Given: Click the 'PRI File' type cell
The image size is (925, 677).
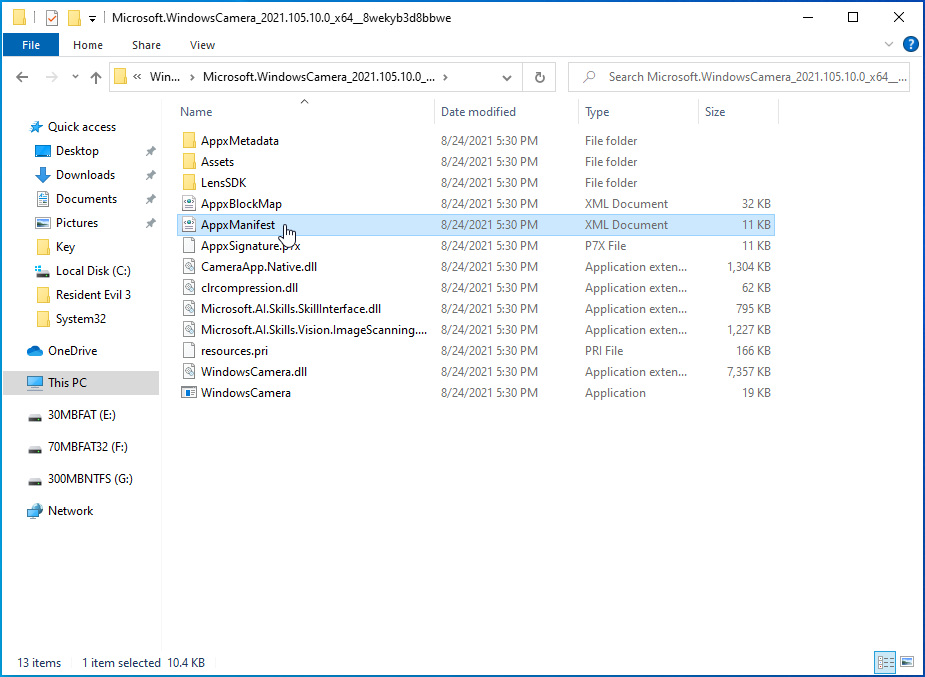Looking at the screenshot, I should coord(604,351).
